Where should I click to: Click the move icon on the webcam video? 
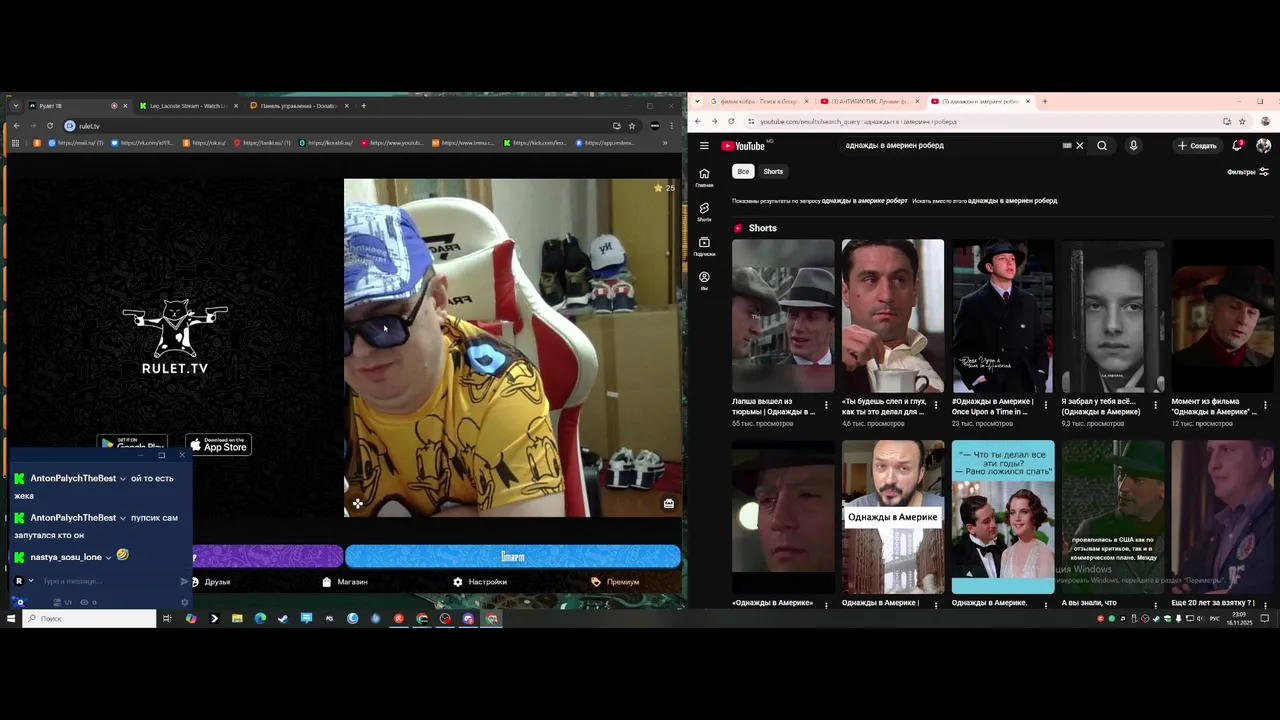coord(358,504)
